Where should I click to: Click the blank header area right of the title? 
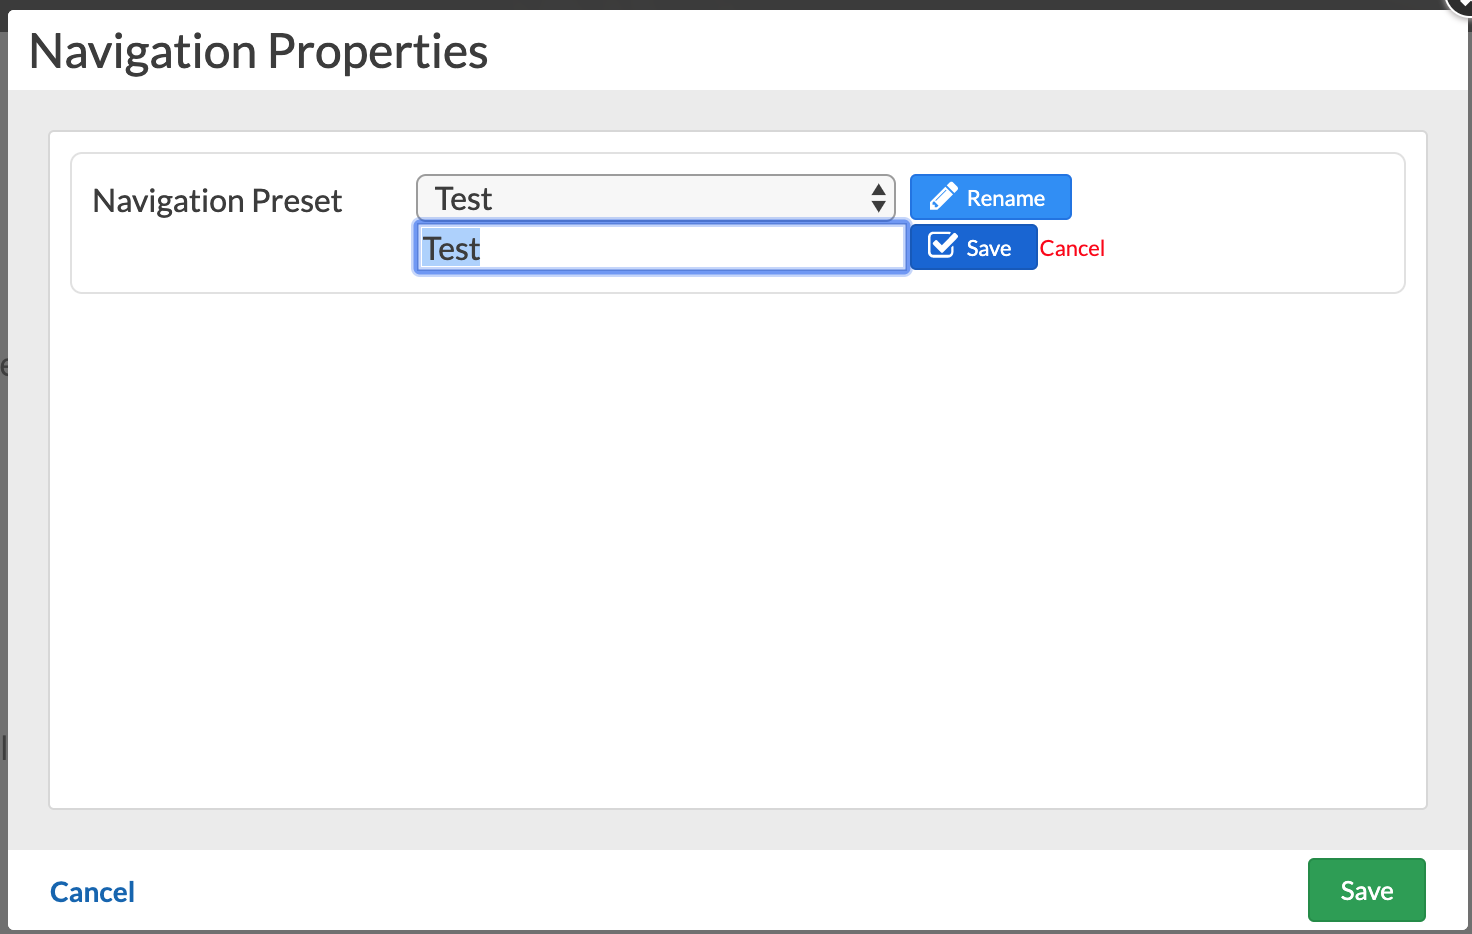(x=950, y=52)
